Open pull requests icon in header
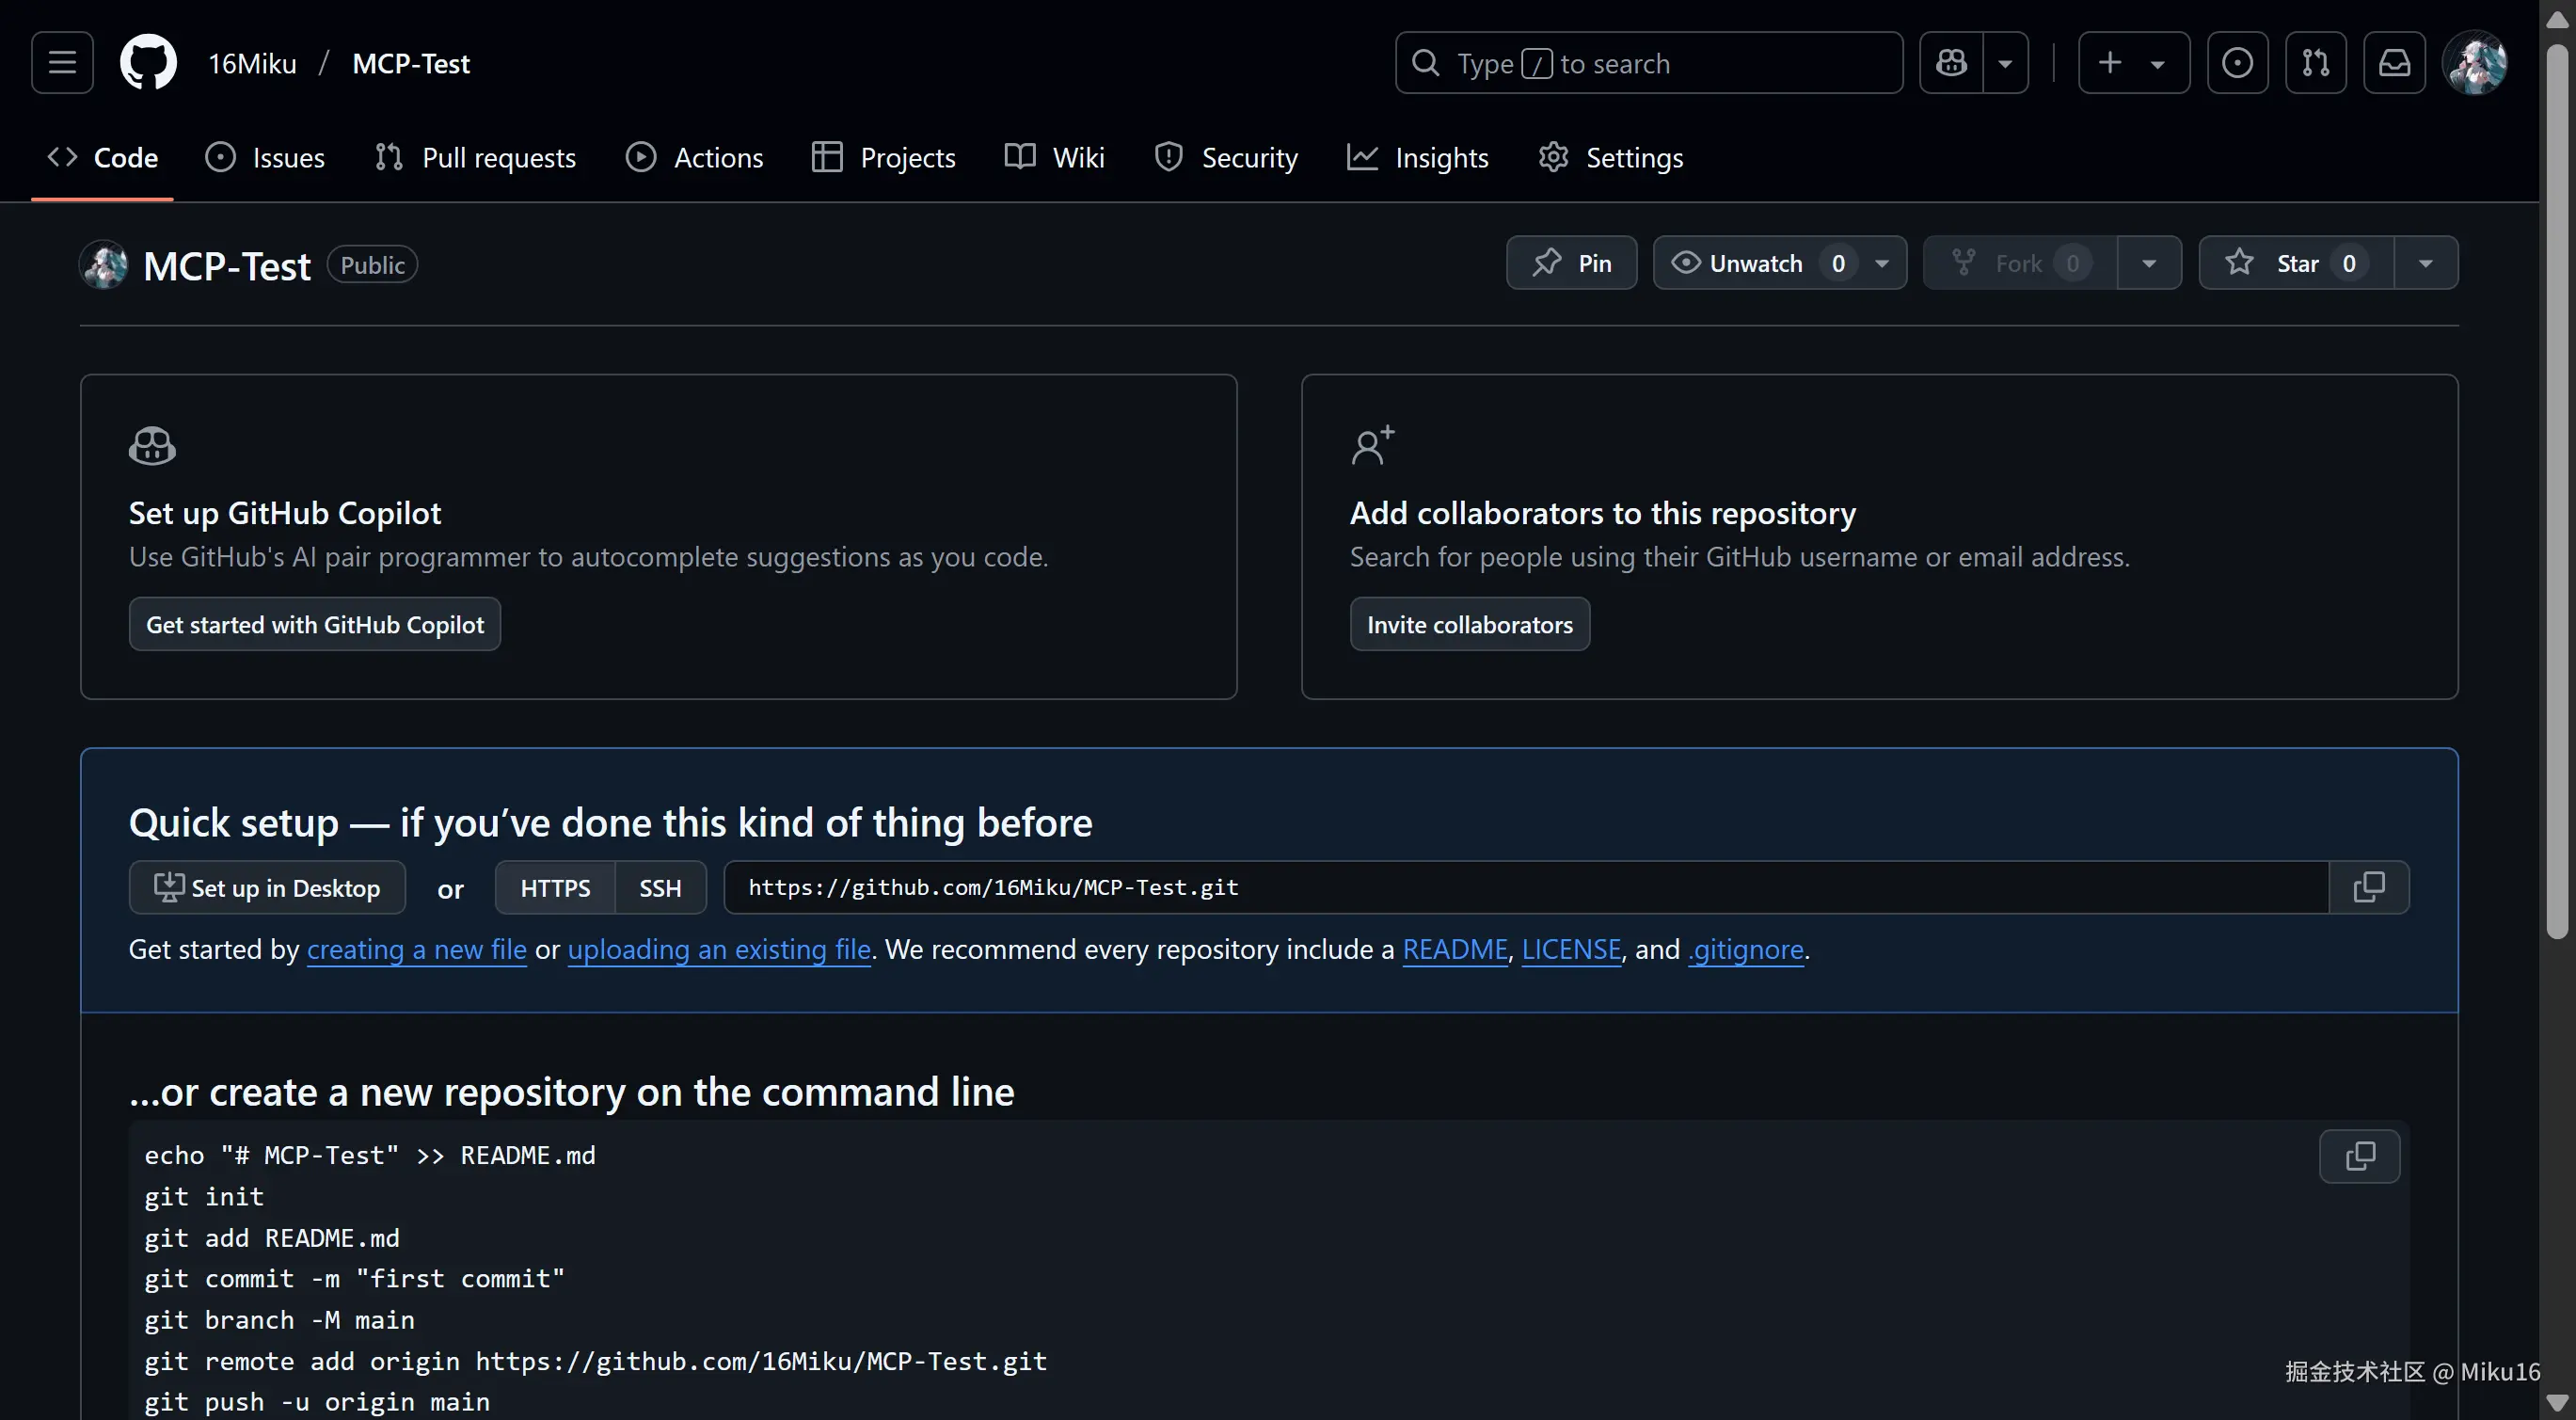The height and width of the screenshot is (1420, 2576). (2315, 63)
